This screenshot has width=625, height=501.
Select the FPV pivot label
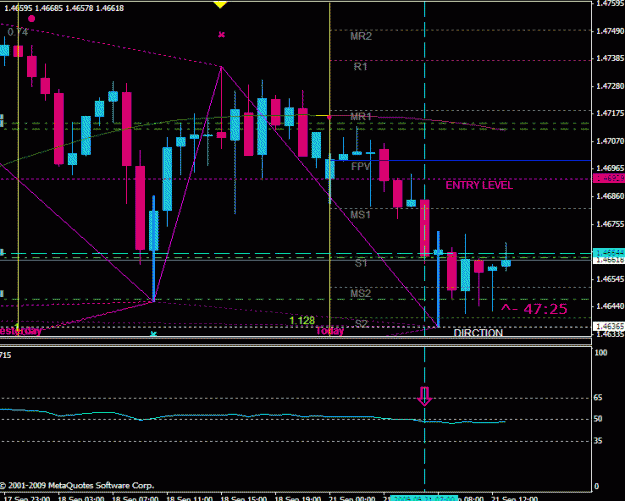coord(361,166)
